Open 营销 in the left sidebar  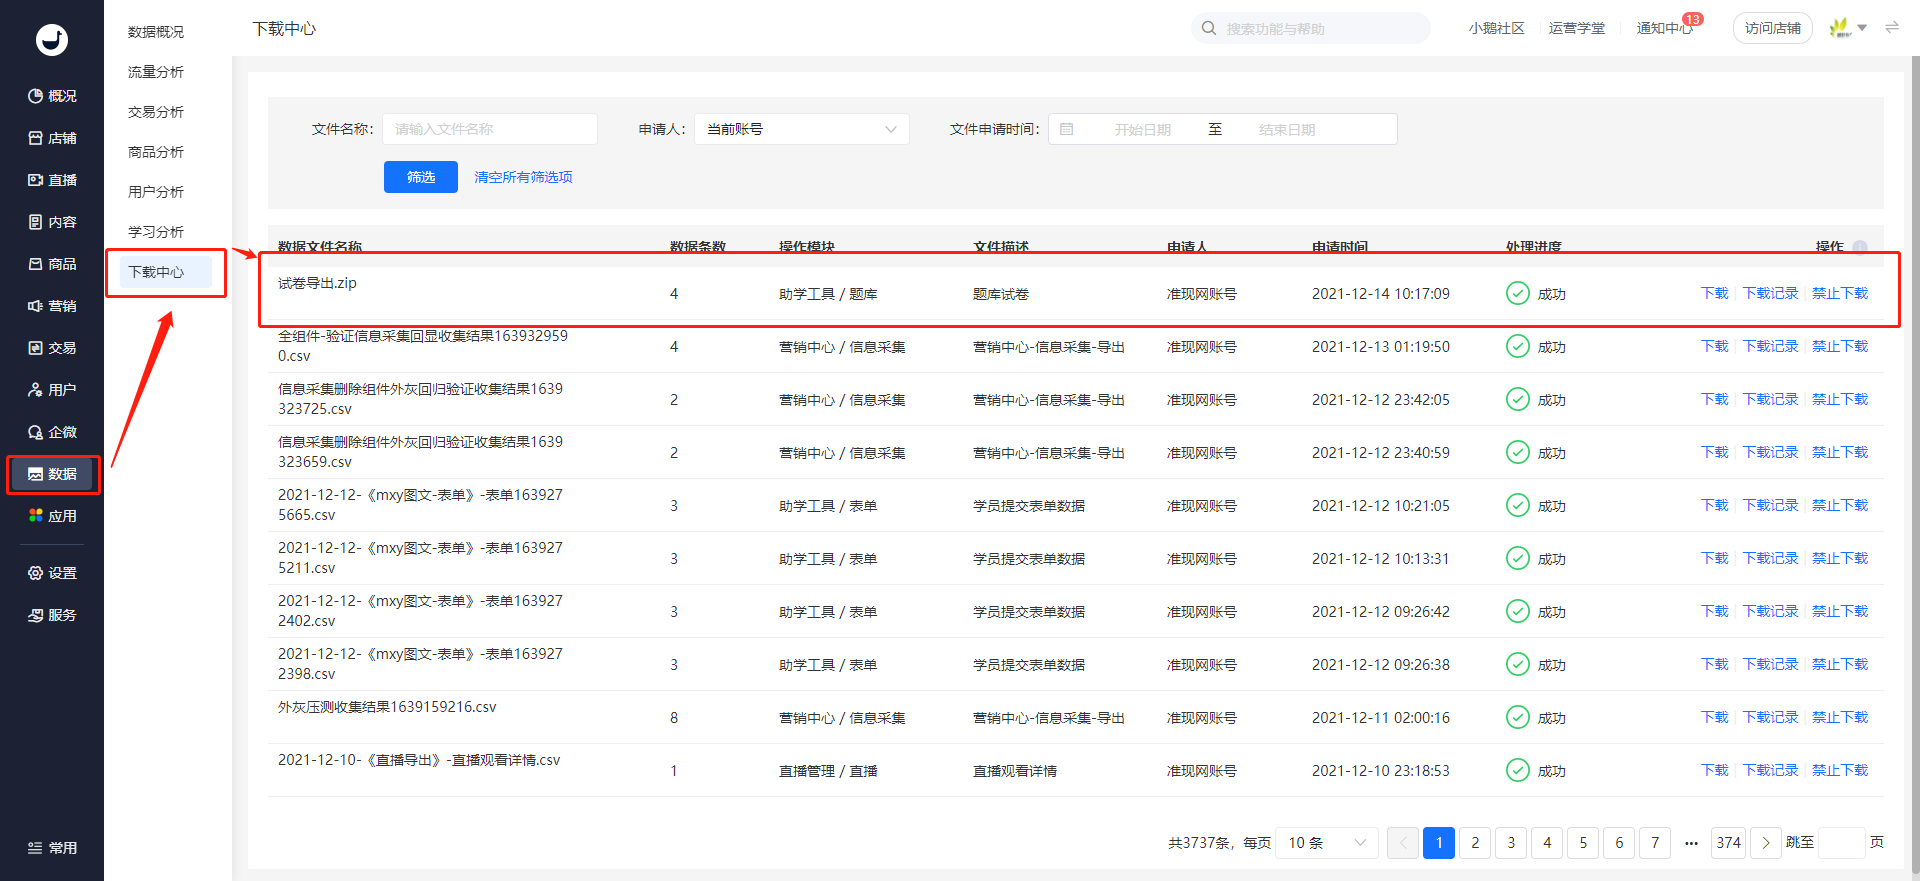pos(52,306)
